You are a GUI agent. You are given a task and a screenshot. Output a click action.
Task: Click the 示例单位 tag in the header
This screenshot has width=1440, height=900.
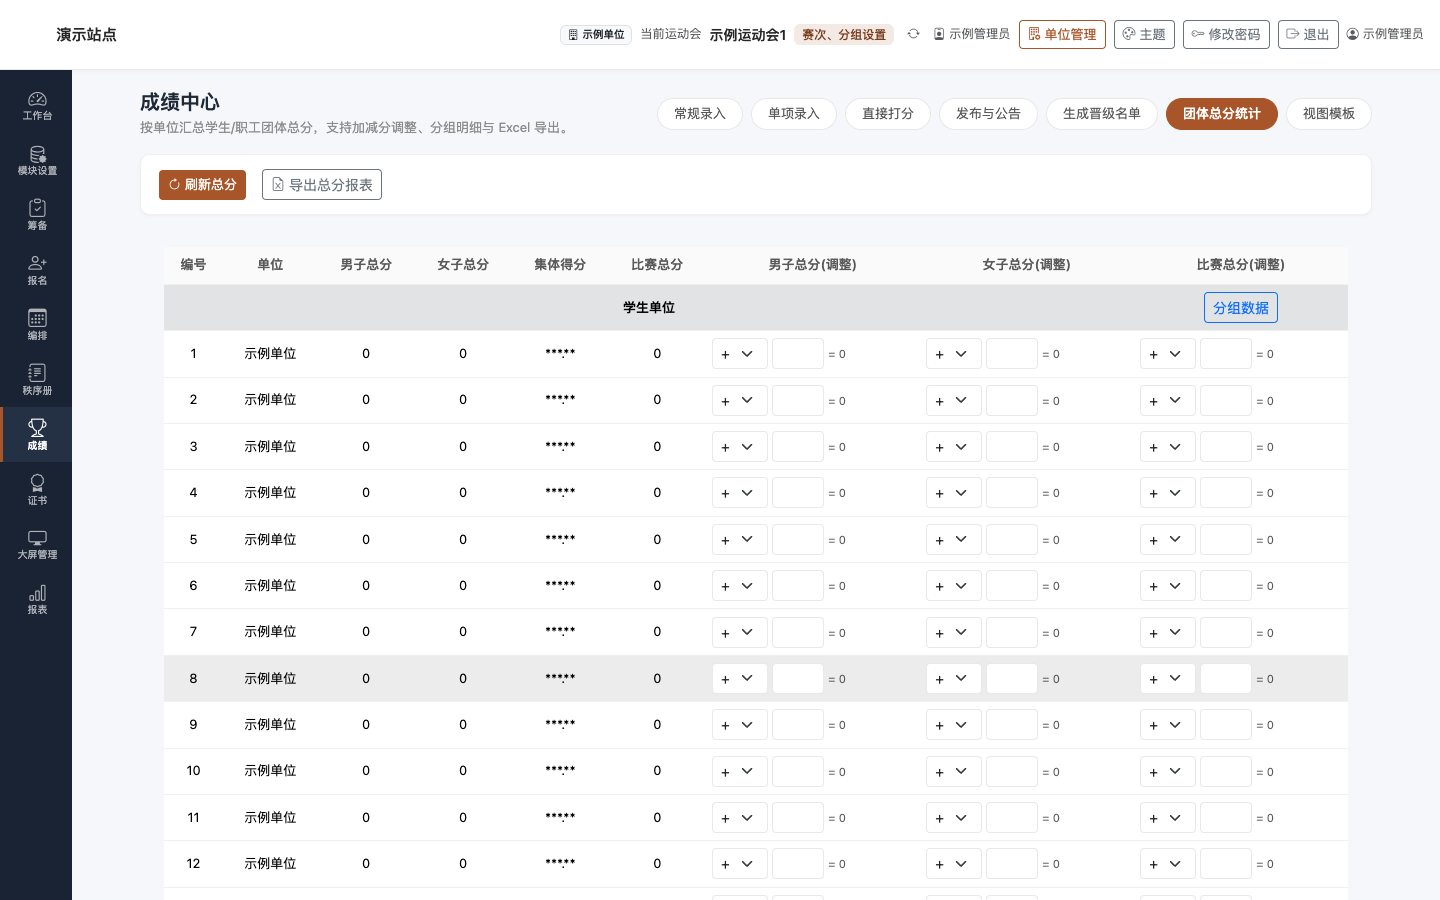(596, 35)
